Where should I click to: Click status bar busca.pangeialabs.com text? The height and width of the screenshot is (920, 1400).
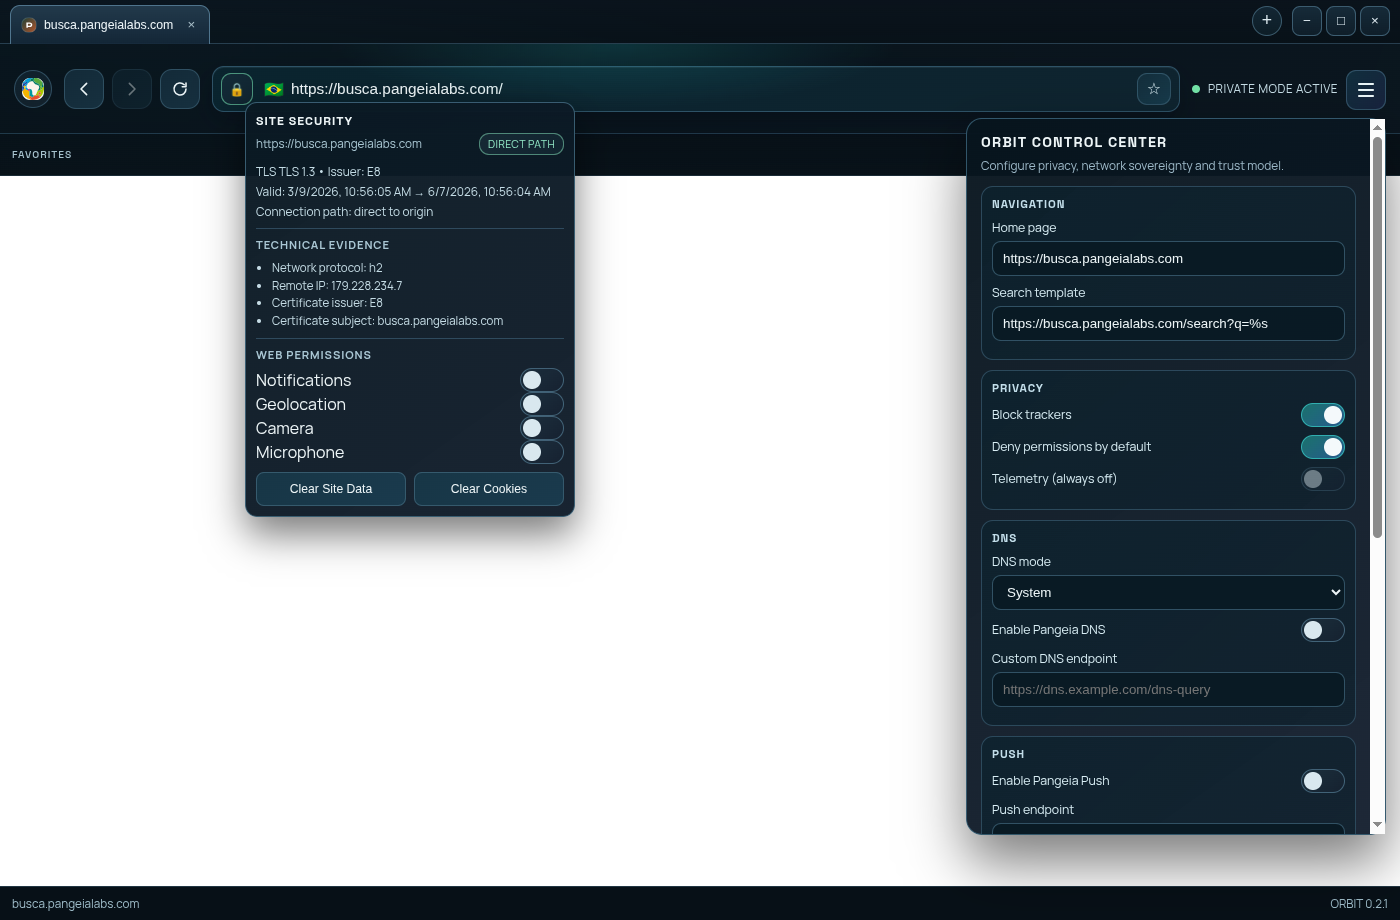[76, 904]
